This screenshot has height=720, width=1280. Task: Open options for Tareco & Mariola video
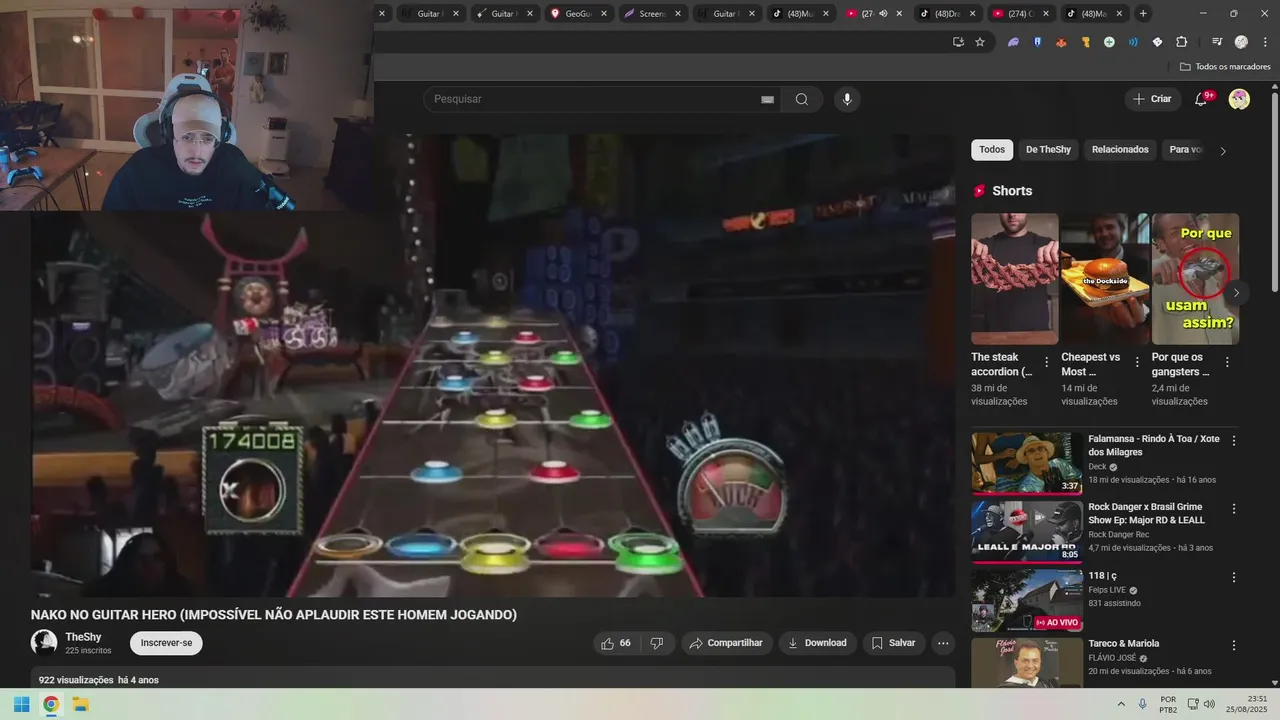[x=1233, y=645]
